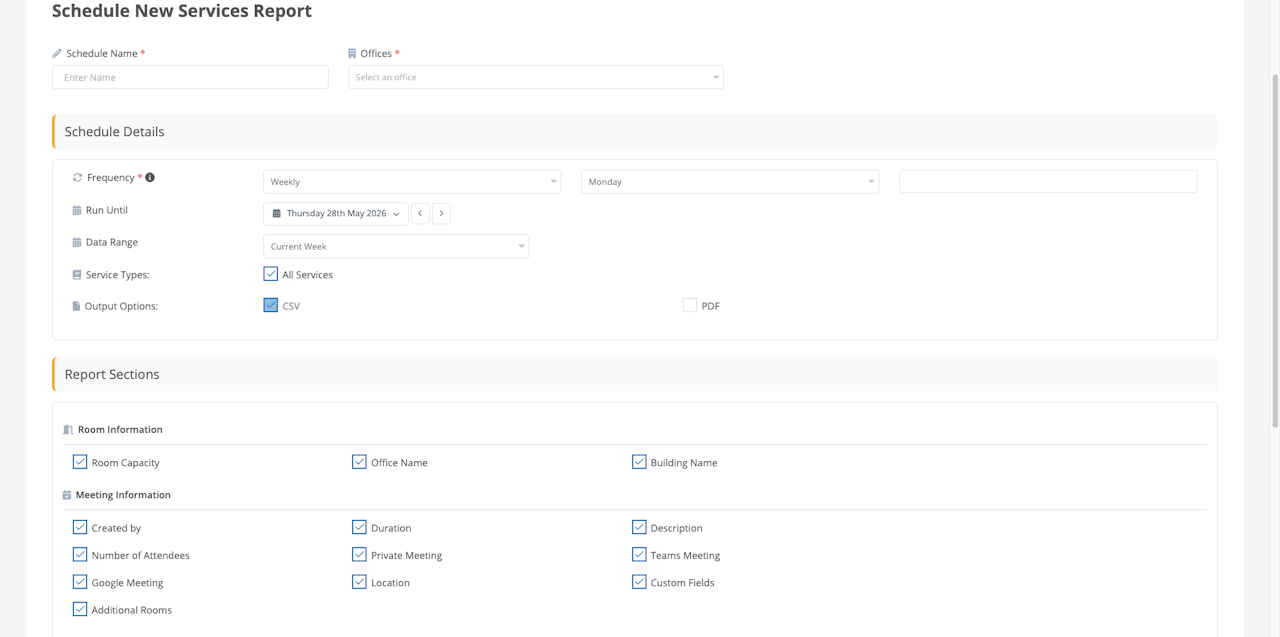Click the building icon beside Offices

[352, 54]
